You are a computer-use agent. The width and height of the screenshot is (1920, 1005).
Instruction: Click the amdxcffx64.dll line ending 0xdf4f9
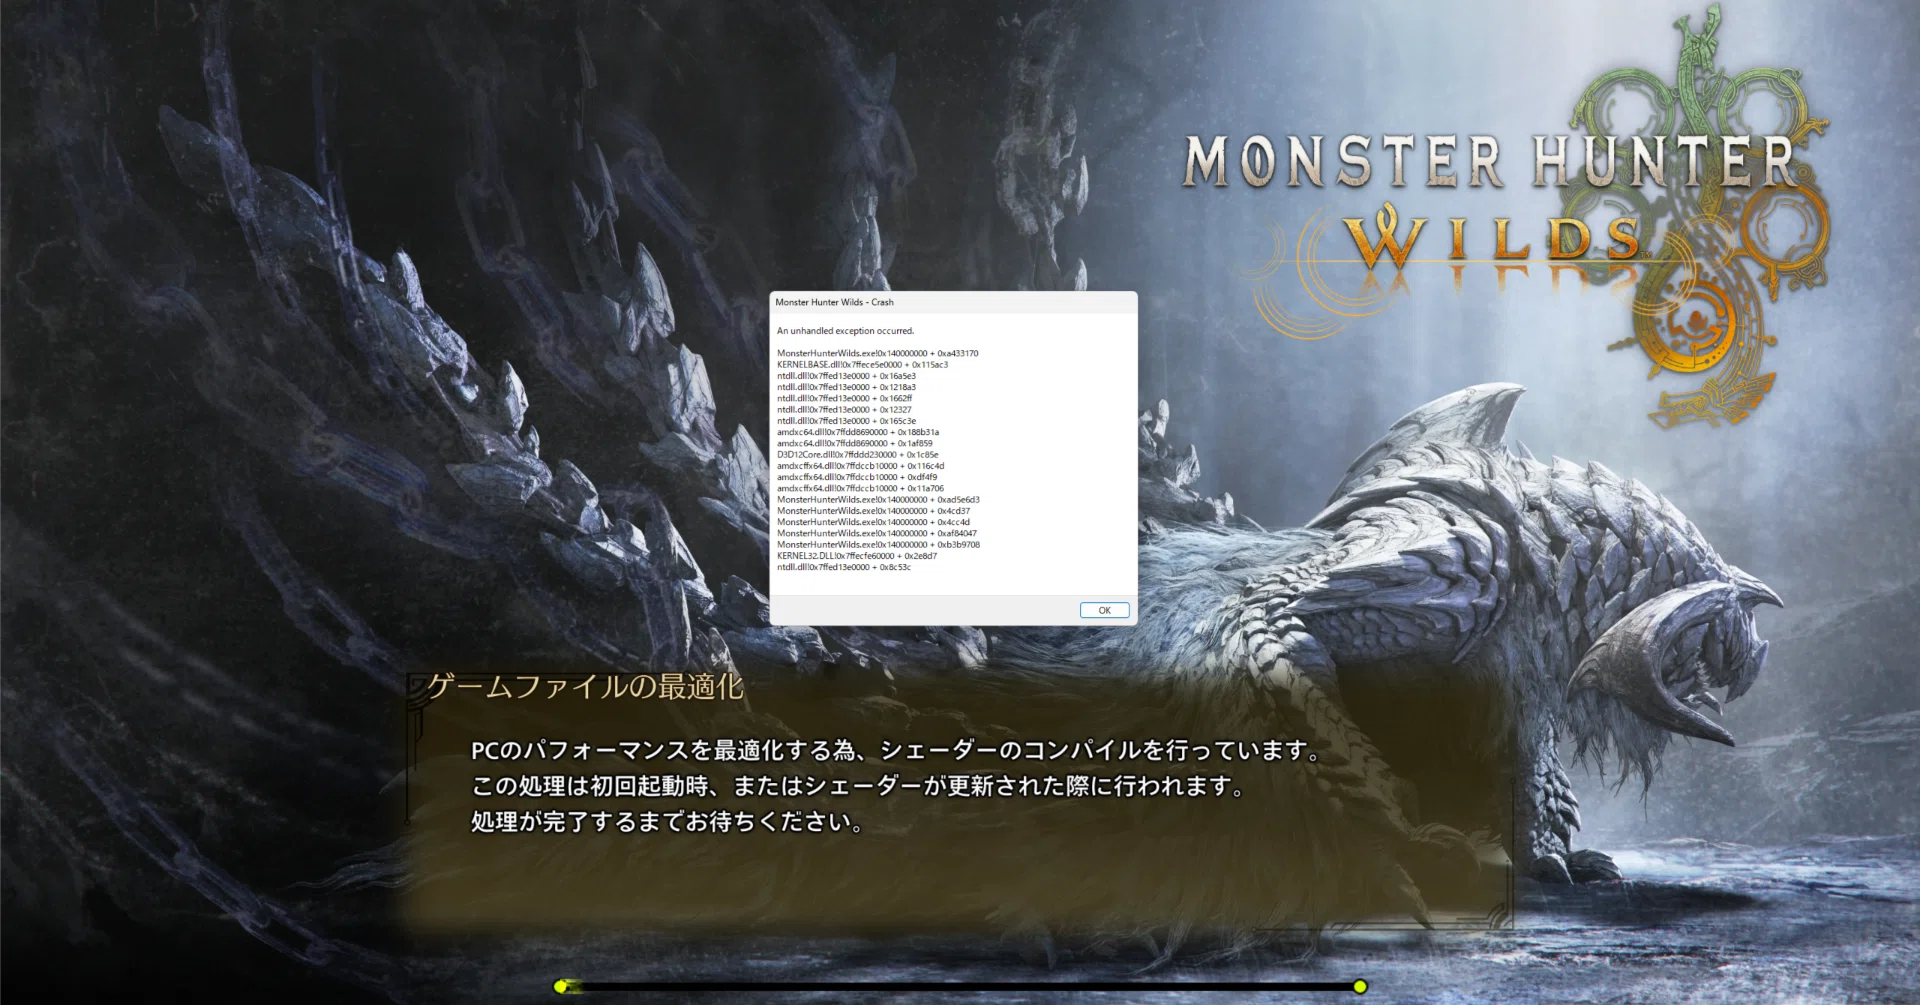point(857,477)
